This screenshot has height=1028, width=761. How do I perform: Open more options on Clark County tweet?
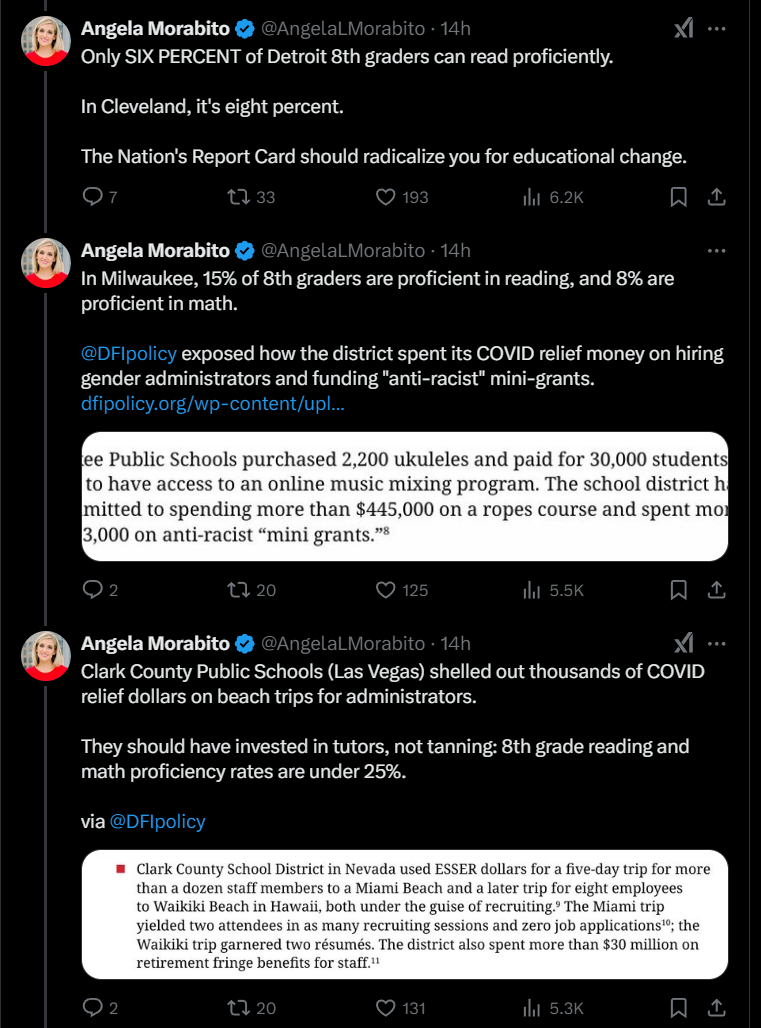pos(716,643)
